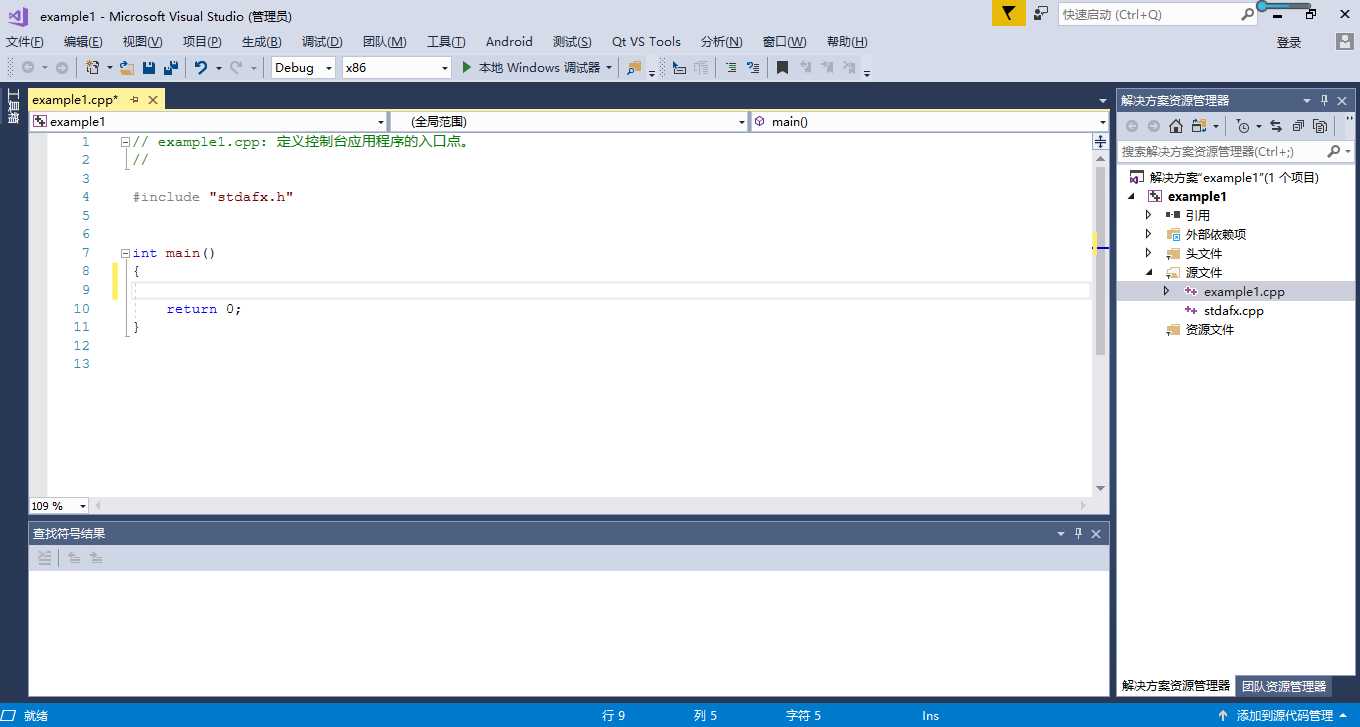Viewport: 1360px width, 727px height.
Task: Click the Solution Explorer switch views icon
Action: tap(1199, 126)
